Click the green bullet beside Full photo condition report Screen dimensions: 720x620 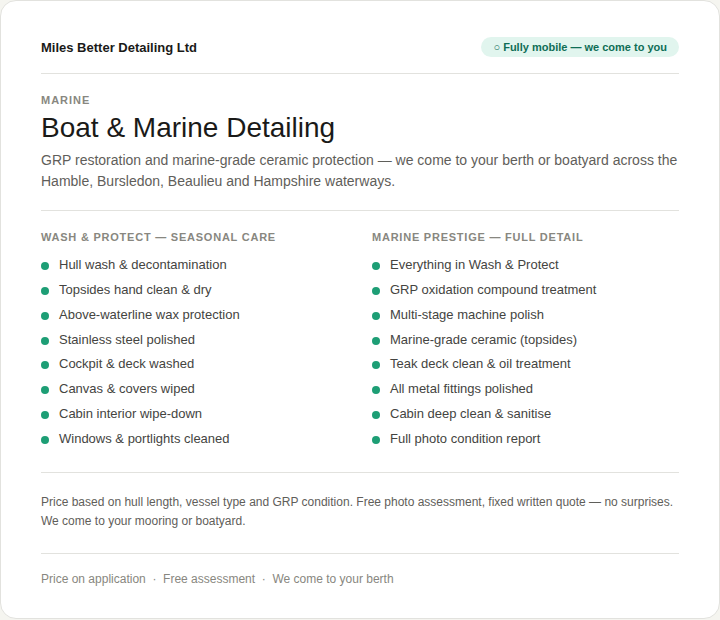(376, 440)
